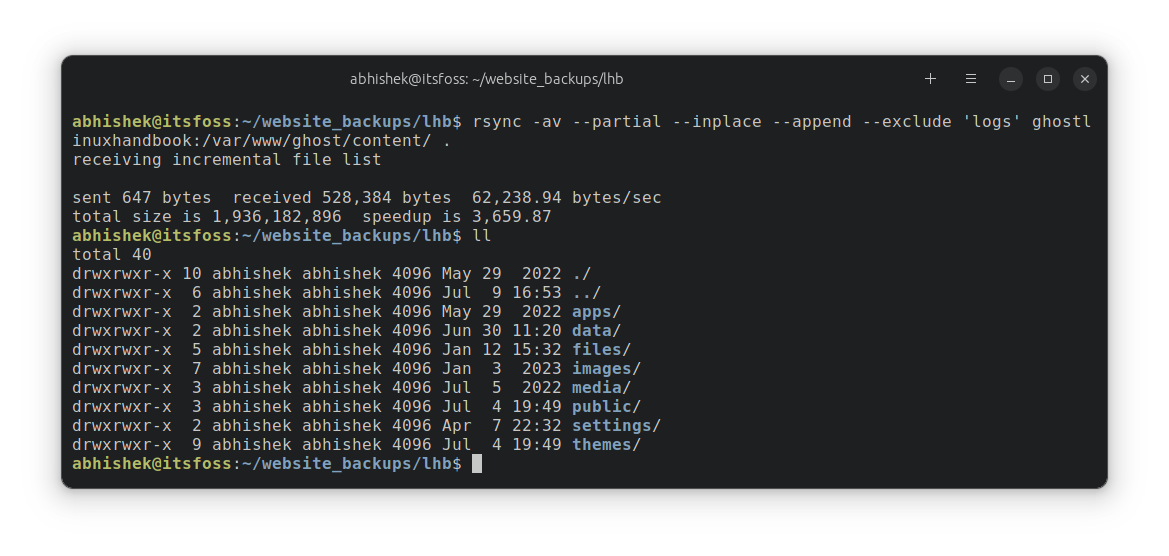1169x556 pixels.
Task: Click 'inuxhandbook:/var/www/ghost/content/' path text
Action: pyautogui.click(x=251, y=141)
